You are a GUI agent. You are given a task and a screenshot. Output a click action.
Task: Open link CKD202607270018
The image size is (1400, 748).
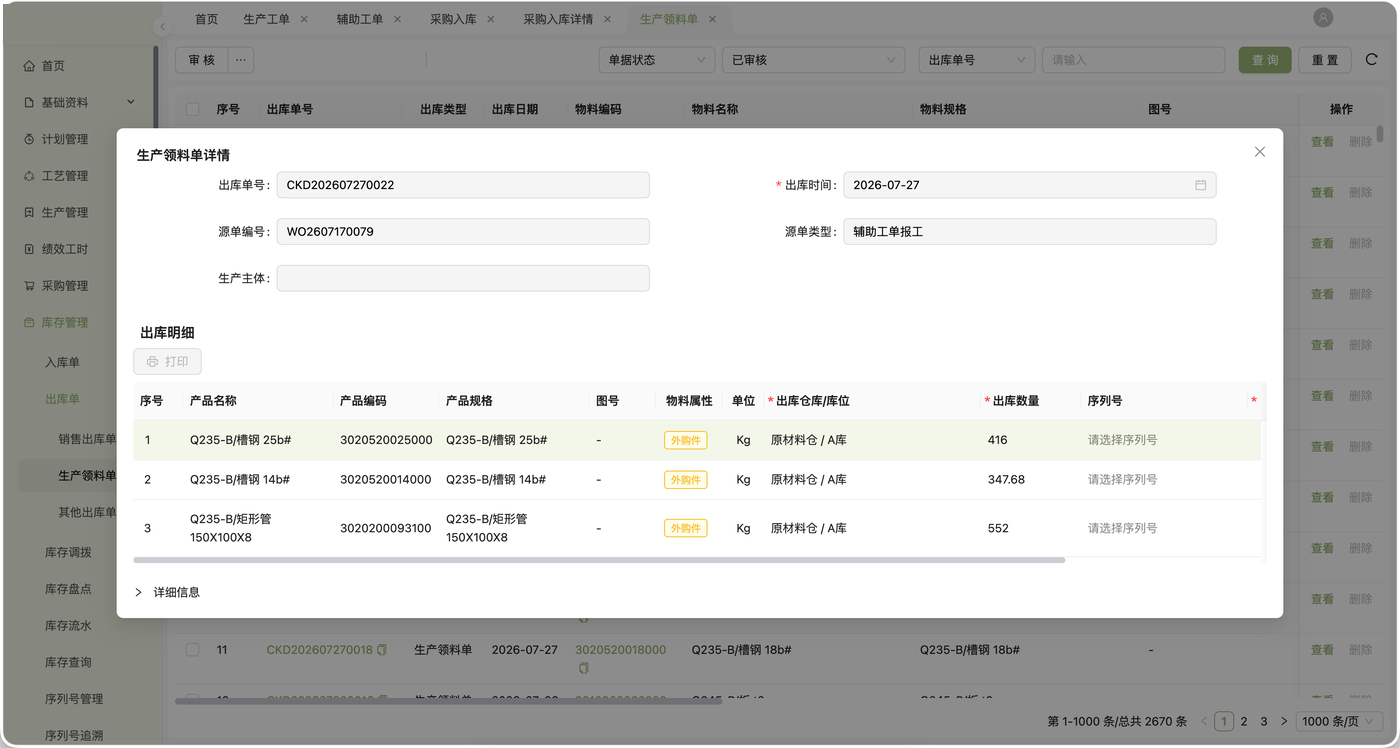pyautogui.click(x=320, y=650)
